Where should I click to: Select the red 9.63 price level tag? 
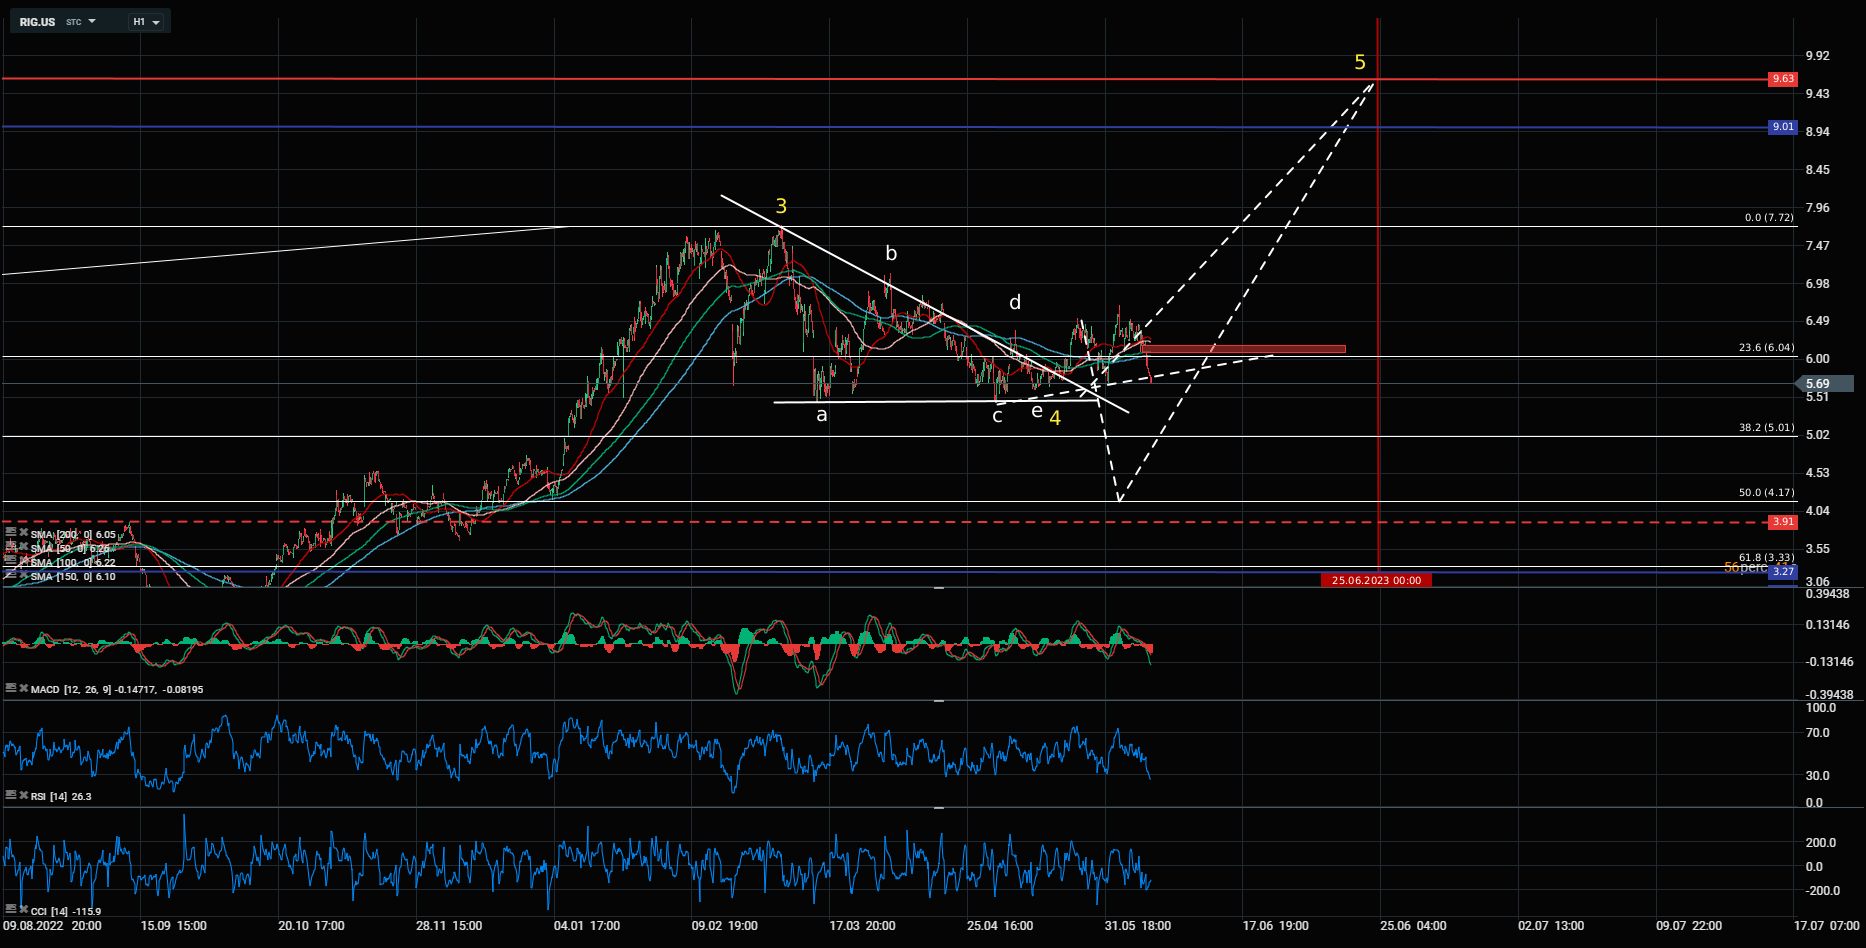[x=1782, y=79]
